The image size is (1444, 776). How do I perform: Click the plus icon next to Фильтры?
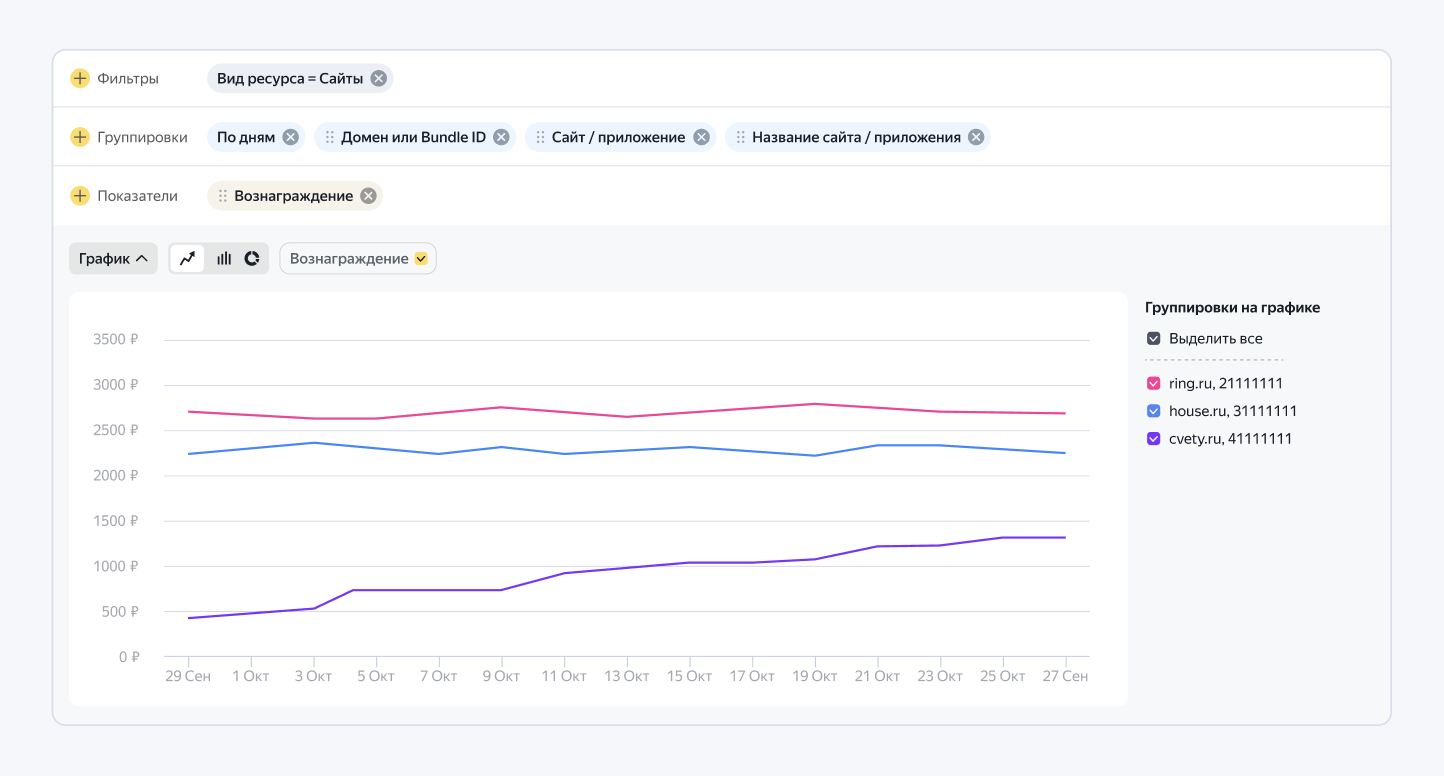click(x=80, y=78)
